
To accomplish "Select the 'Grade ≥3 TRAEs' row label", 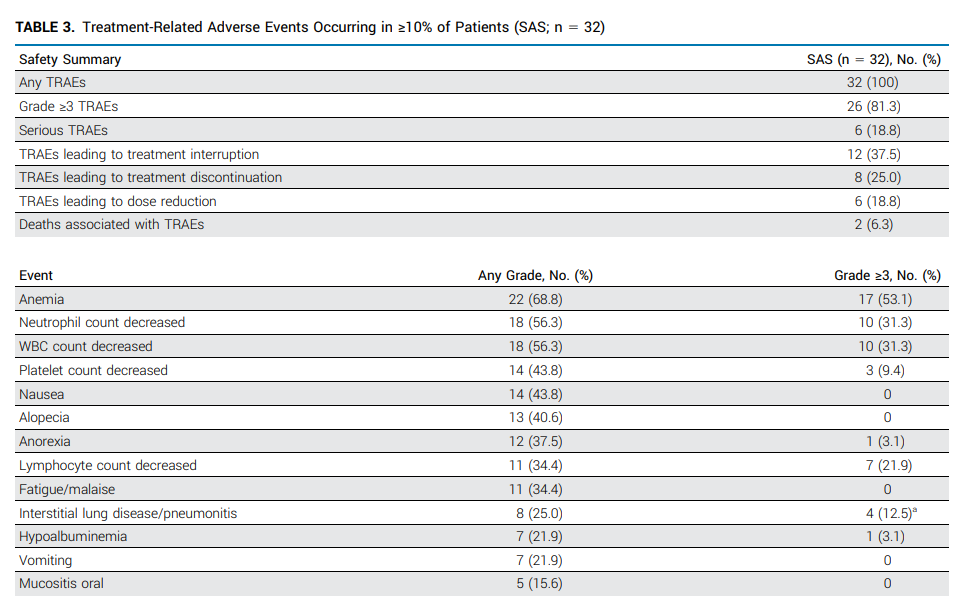I will [x=68, y=106].
